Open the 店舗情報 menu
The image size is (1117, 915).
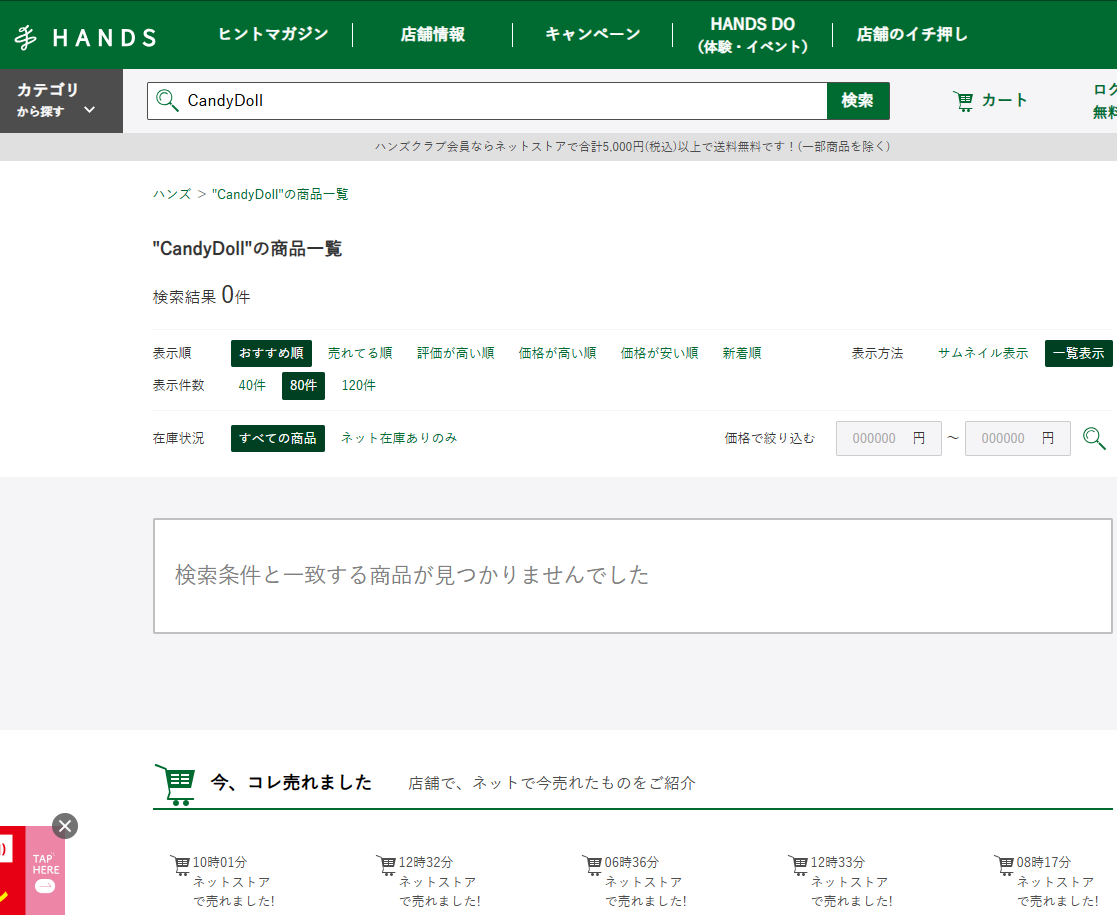[x=432, y=34]
